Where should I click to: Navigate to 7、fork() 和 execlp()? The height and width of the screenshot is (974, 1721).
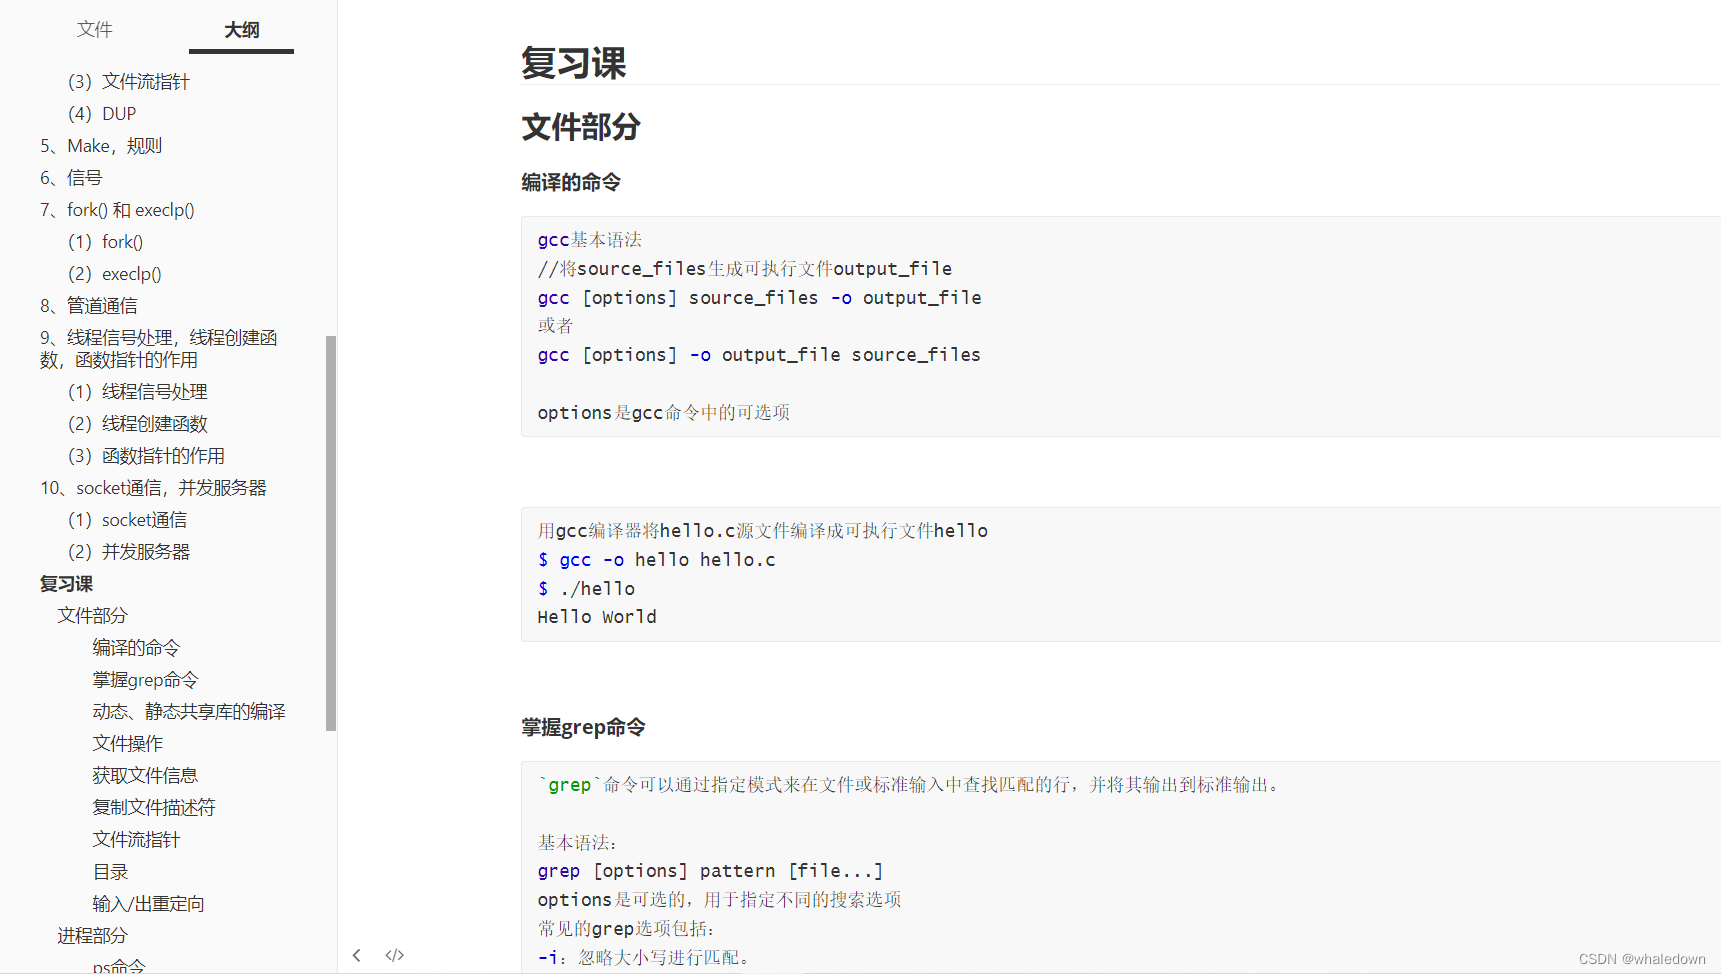[117, 209]
